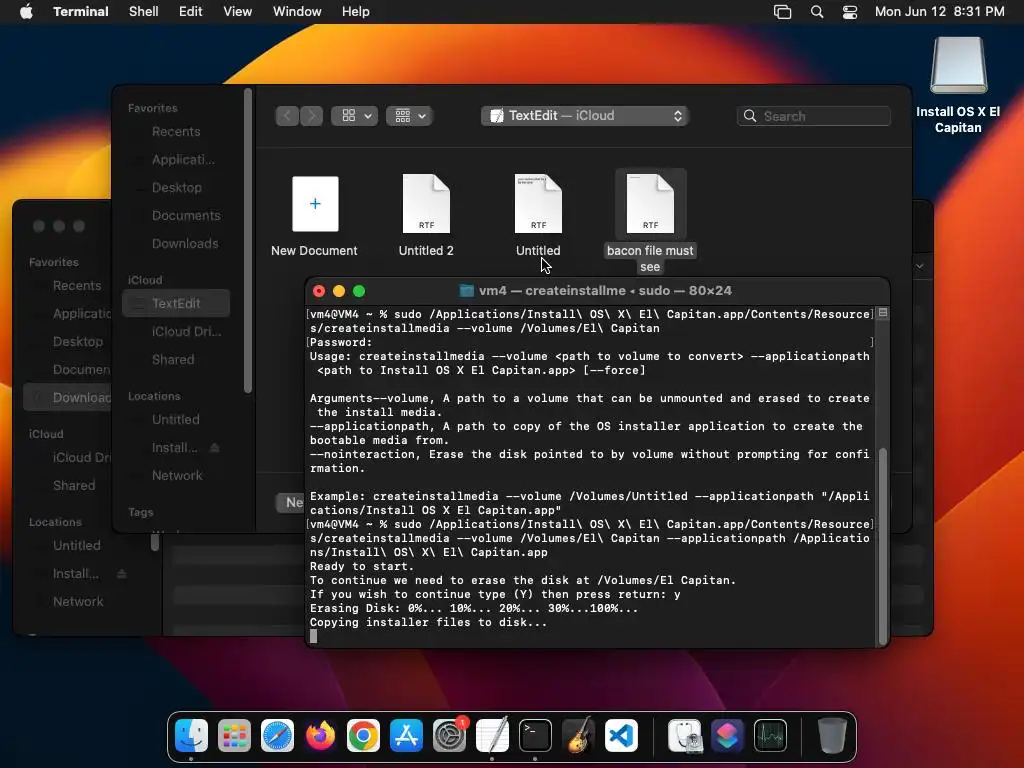Viewport: 1024px width, 768px height.
Task: Open the group-by view dropdown
Action: (409, 116)
